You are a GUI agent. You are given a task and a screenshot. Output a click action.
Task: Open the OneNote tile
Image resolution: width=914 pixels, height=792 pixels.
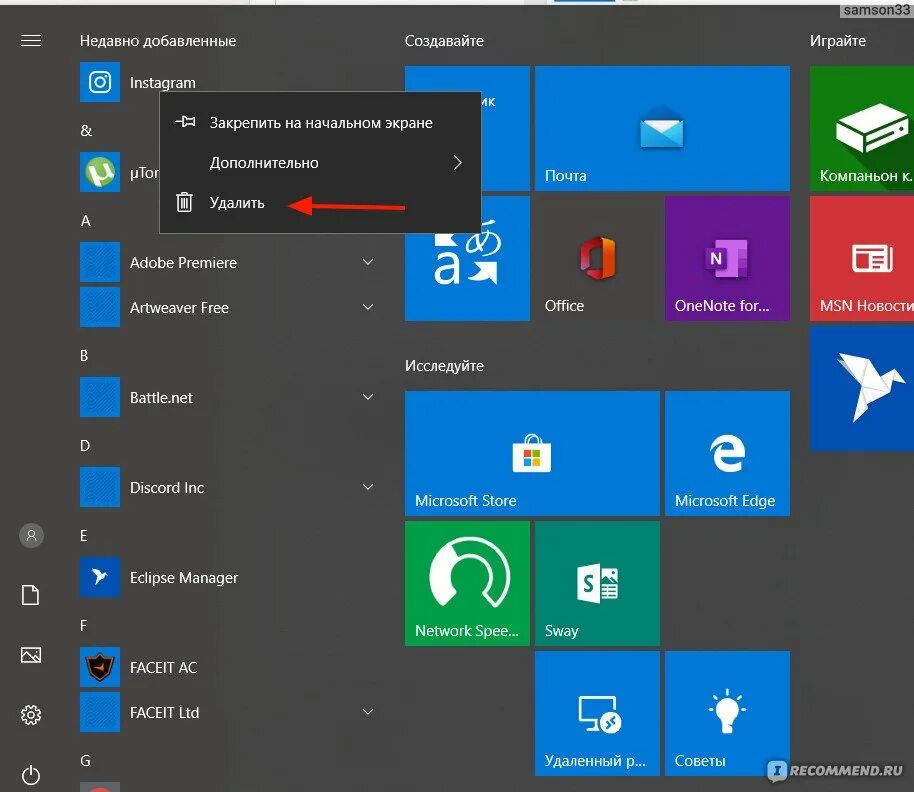pos(727,258)
